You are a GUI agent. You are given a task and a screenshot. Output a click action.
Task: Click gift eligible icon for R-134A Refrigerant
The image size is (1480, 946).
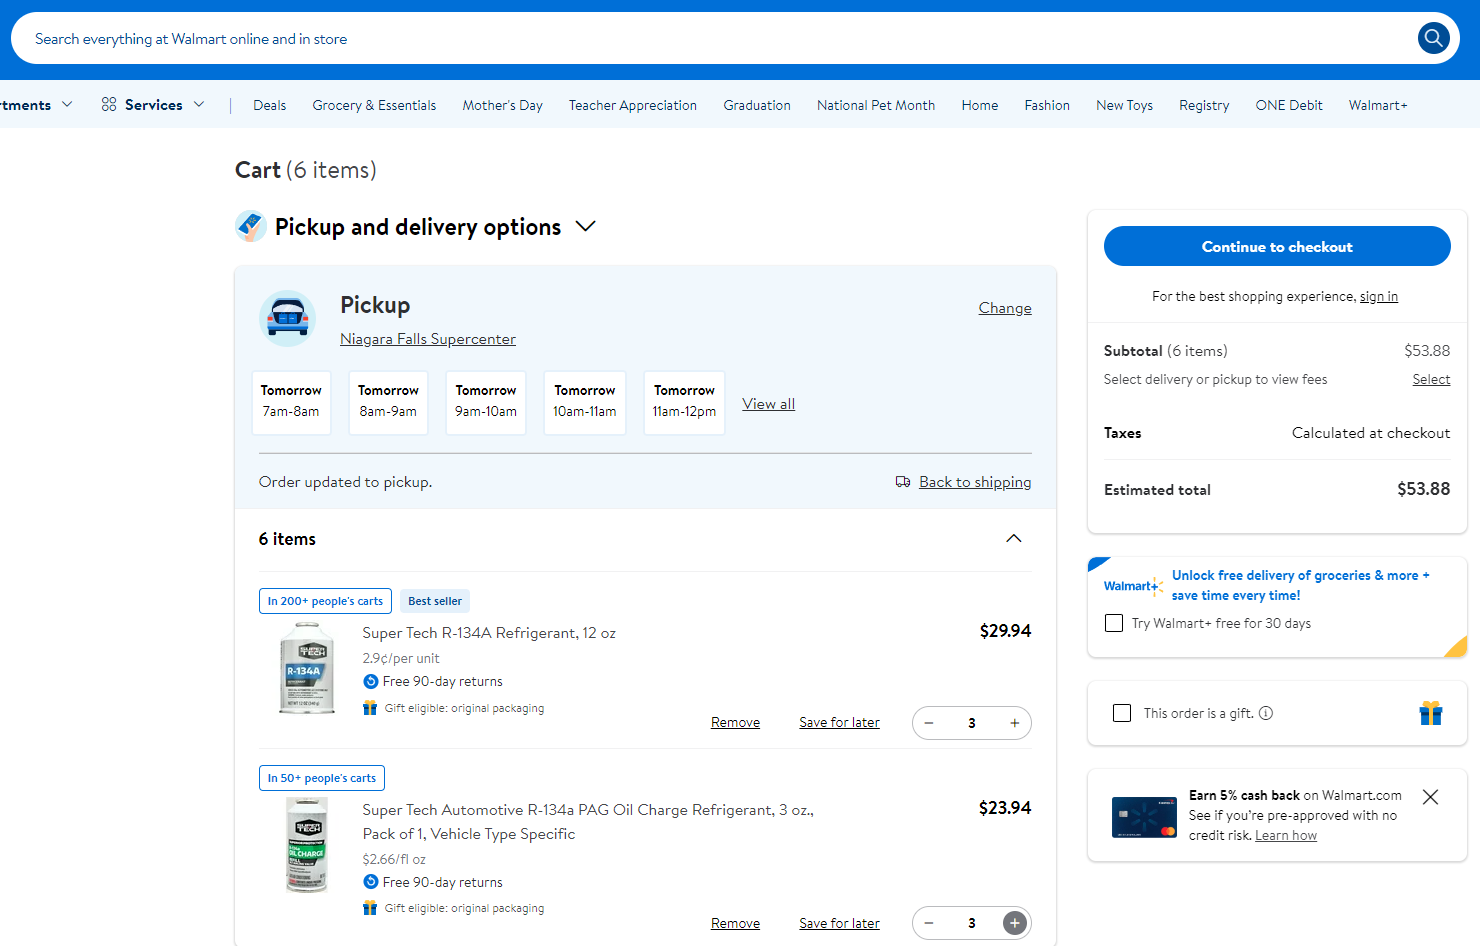(x=370, y=708)
